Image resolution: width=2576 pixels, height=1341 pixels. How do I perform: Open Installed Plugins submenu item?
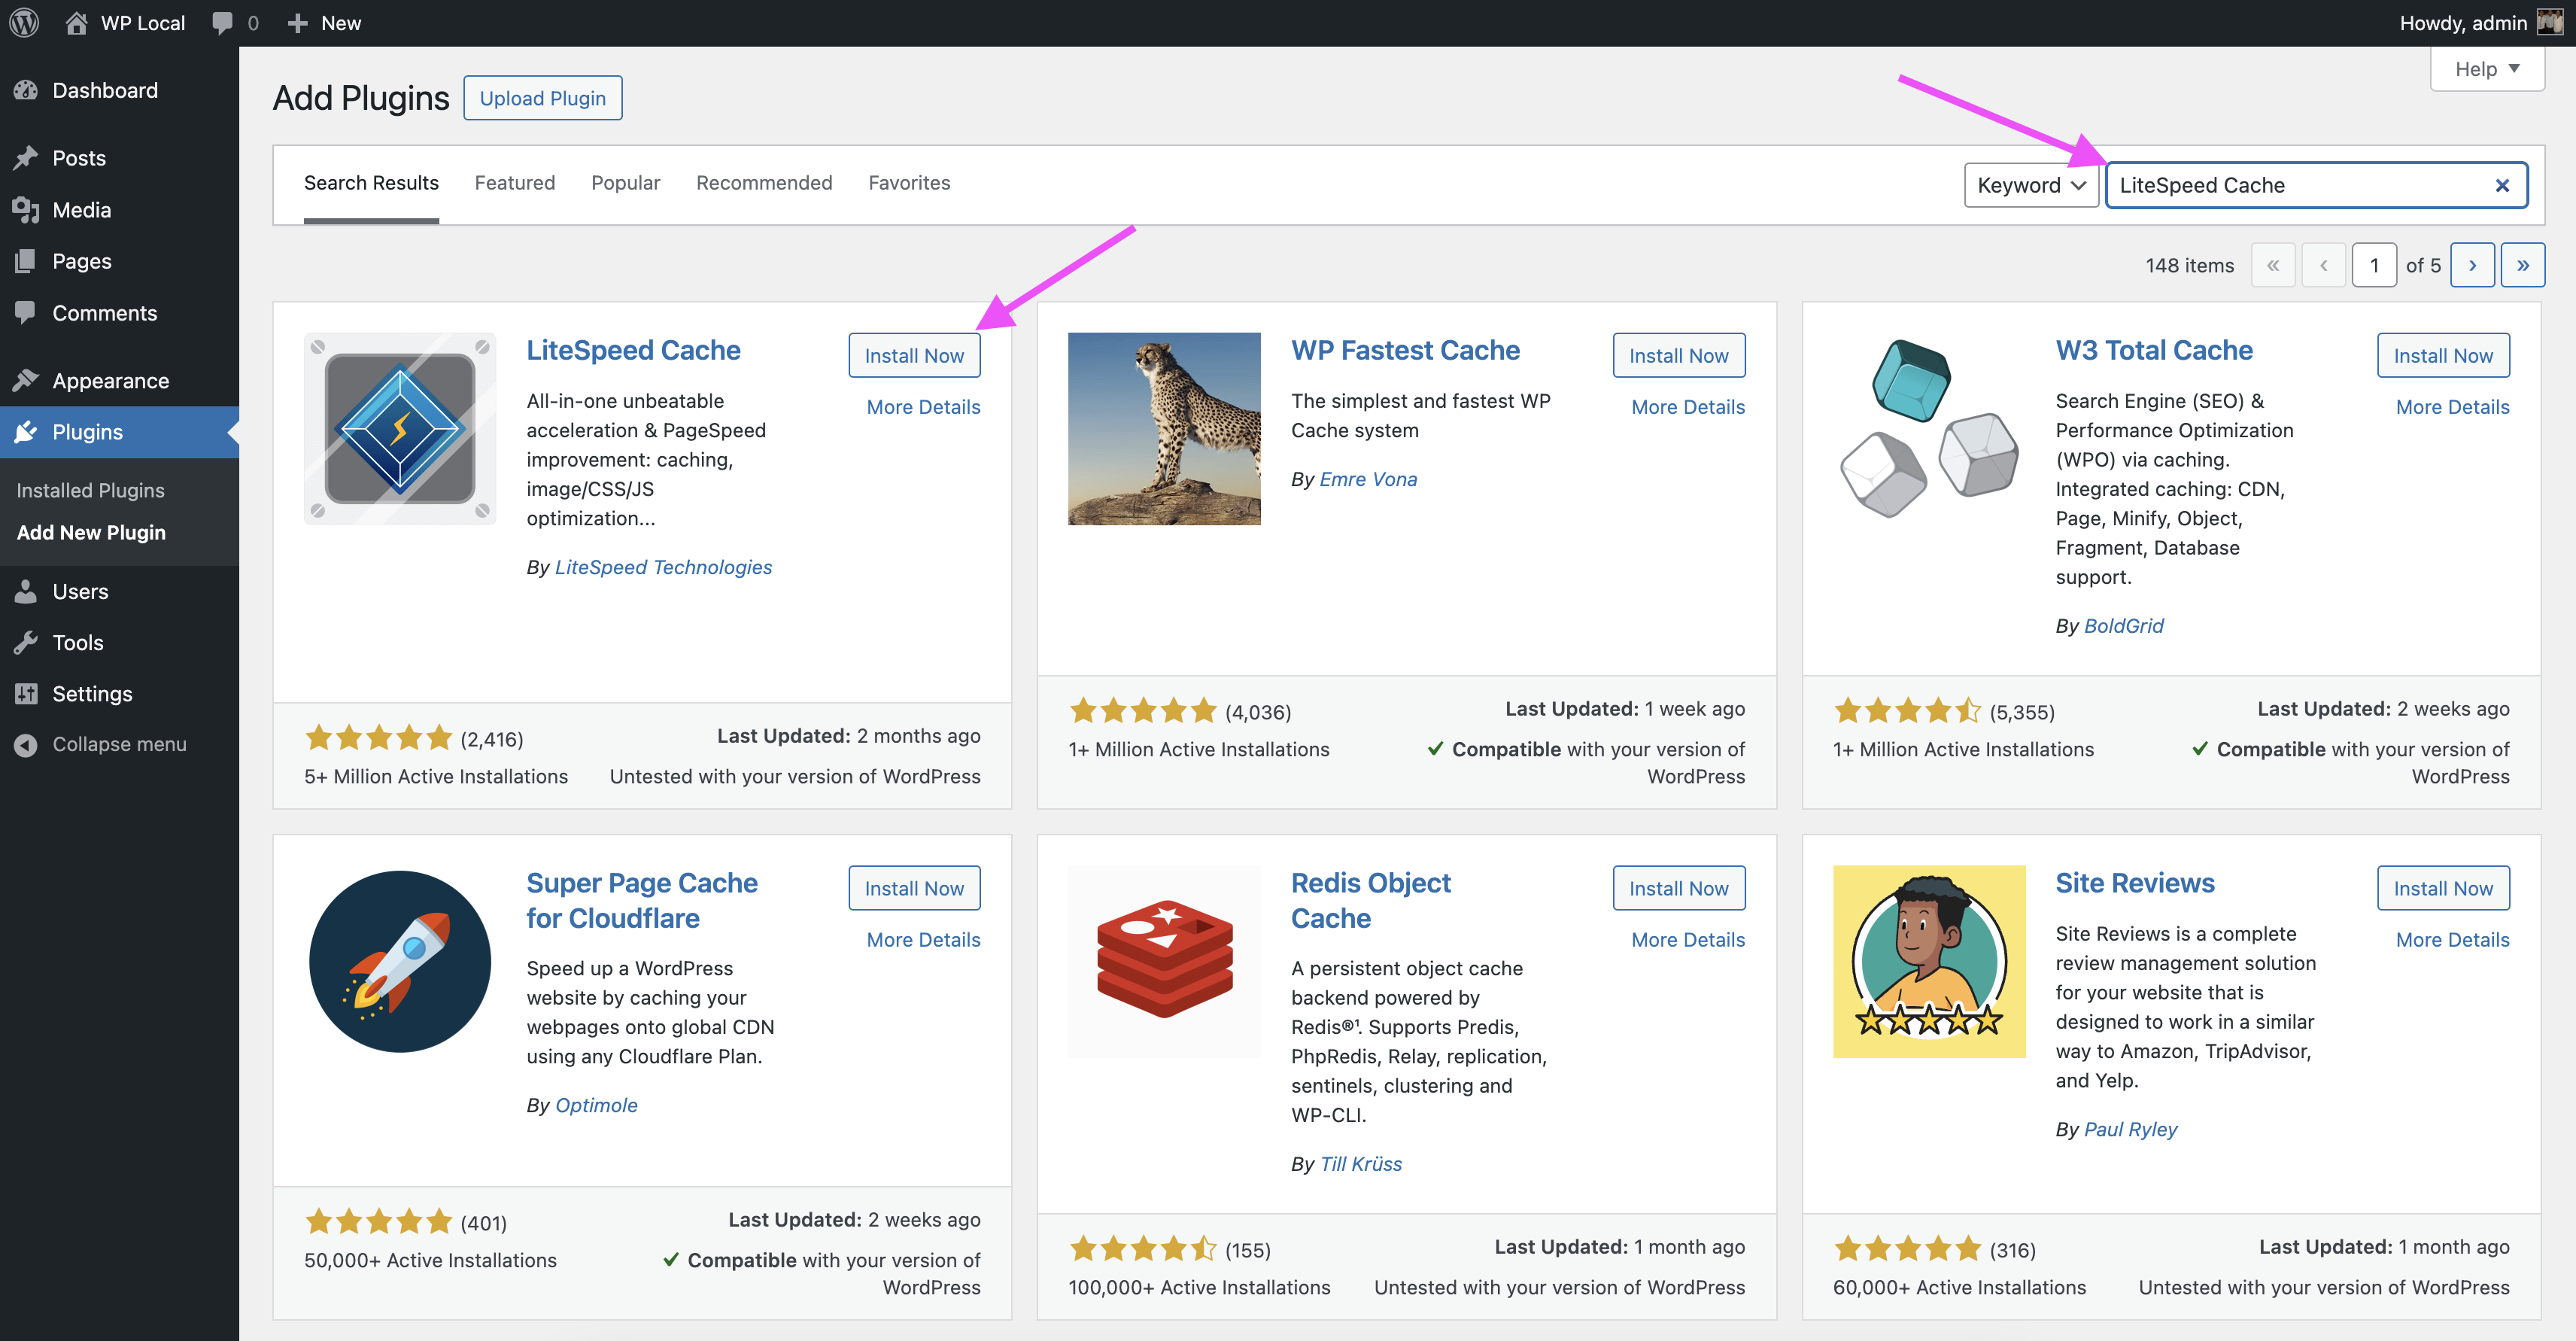coord(90,490)
